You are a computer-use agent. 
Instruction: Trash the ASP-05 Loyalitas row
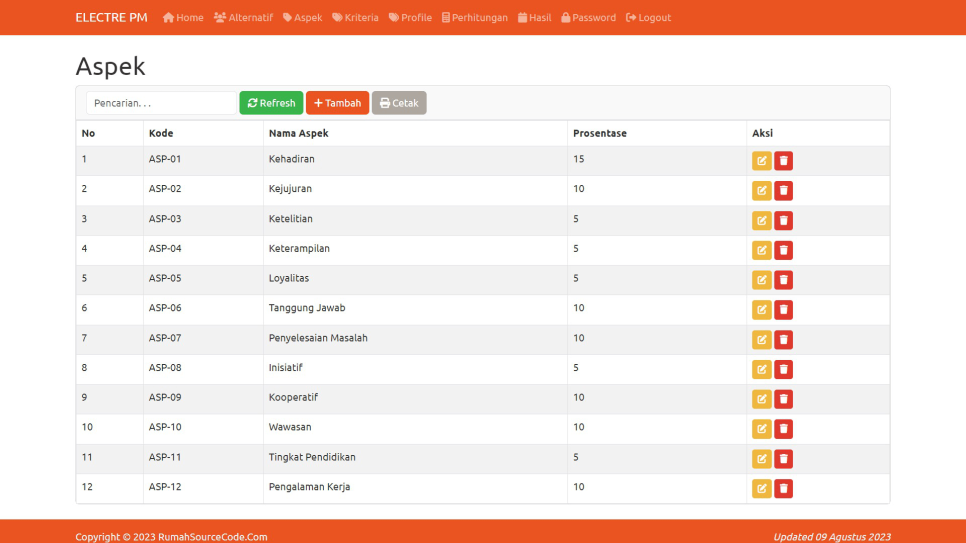click(x=783, y=280)
